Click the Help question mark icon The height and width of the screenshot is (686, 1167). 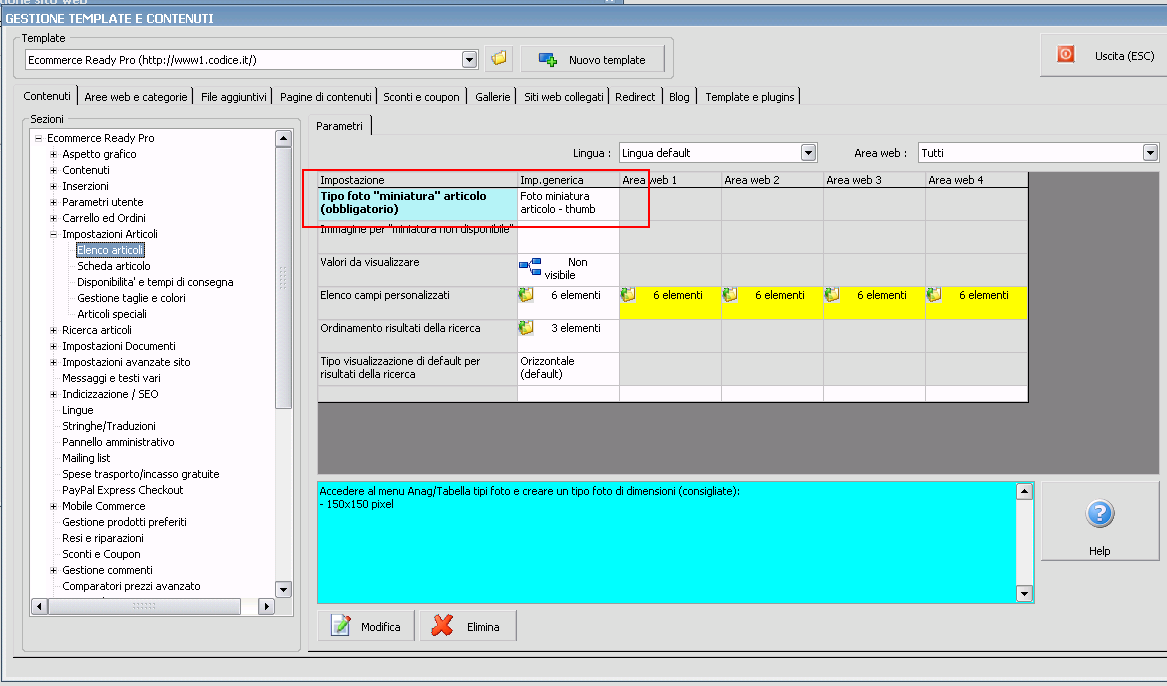coord(1099,513)
